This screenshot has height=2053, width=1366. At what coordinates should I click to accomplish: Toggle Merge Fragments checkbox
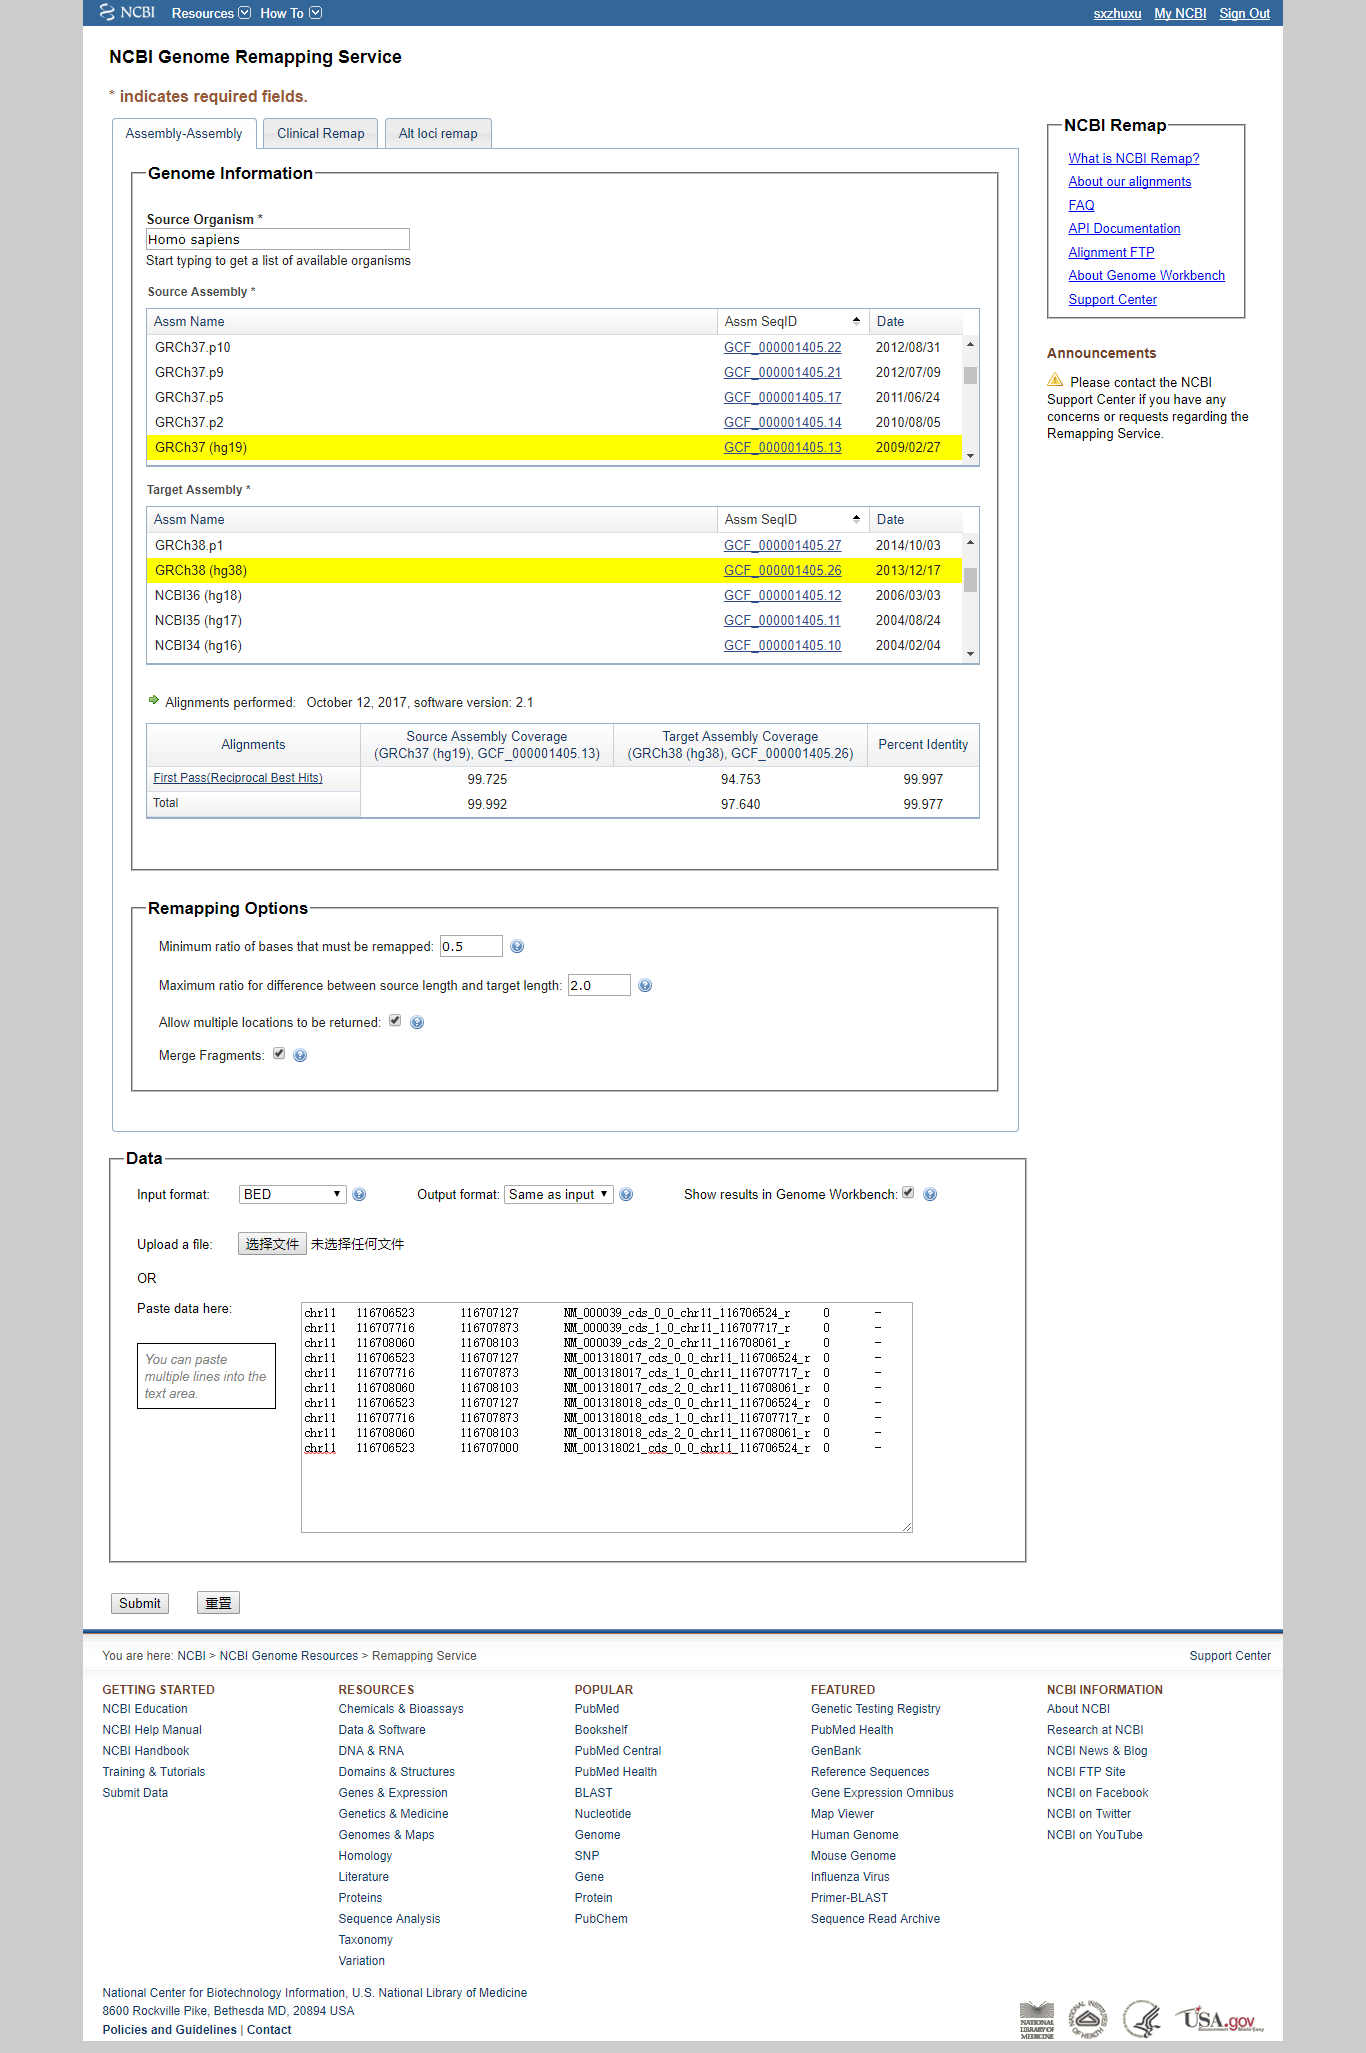click(x=279, y=1053)
